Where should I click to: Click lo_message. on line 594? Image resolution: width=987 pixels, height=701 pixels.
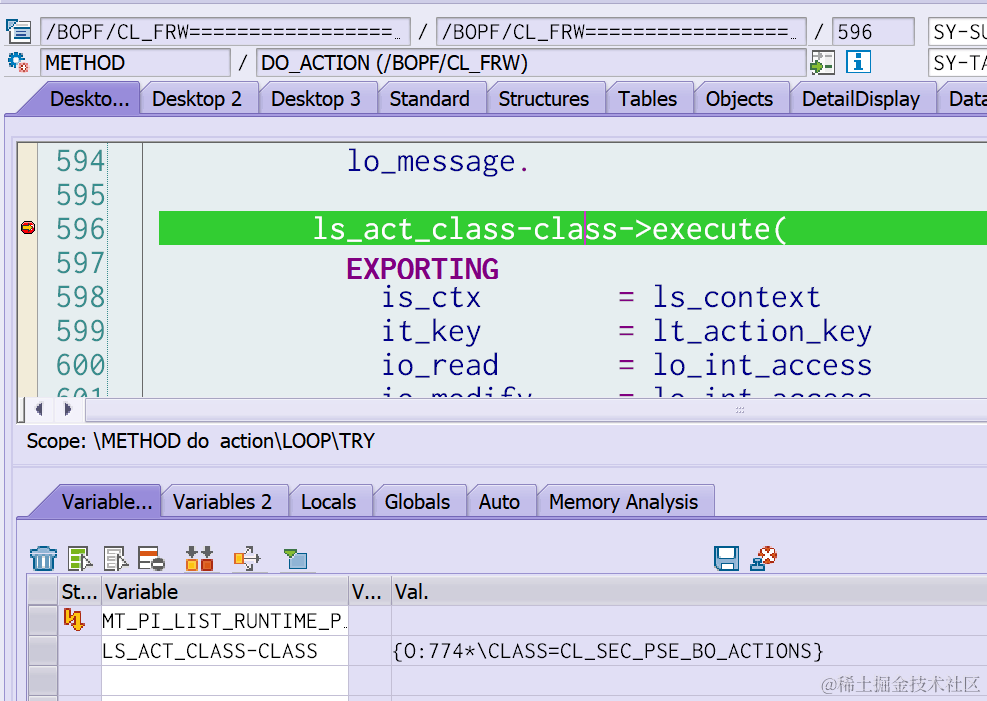point(438,162)
